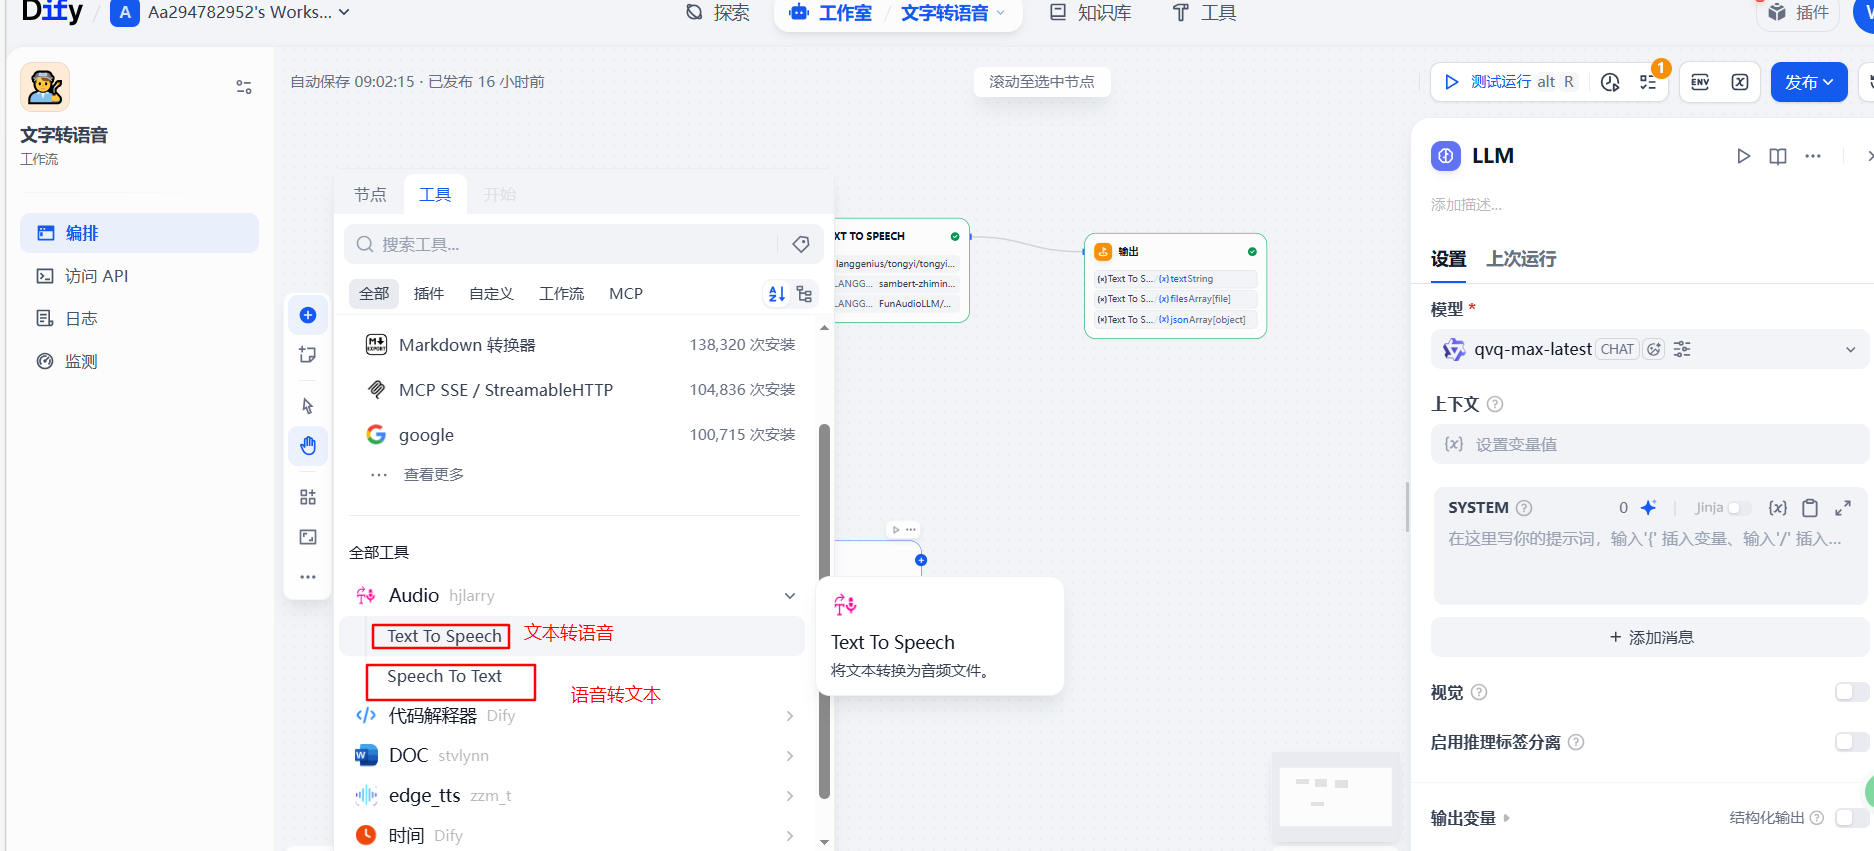Filter tools by 工作流
This screenshot has height=851, width=1874.
tap(562, 294)
